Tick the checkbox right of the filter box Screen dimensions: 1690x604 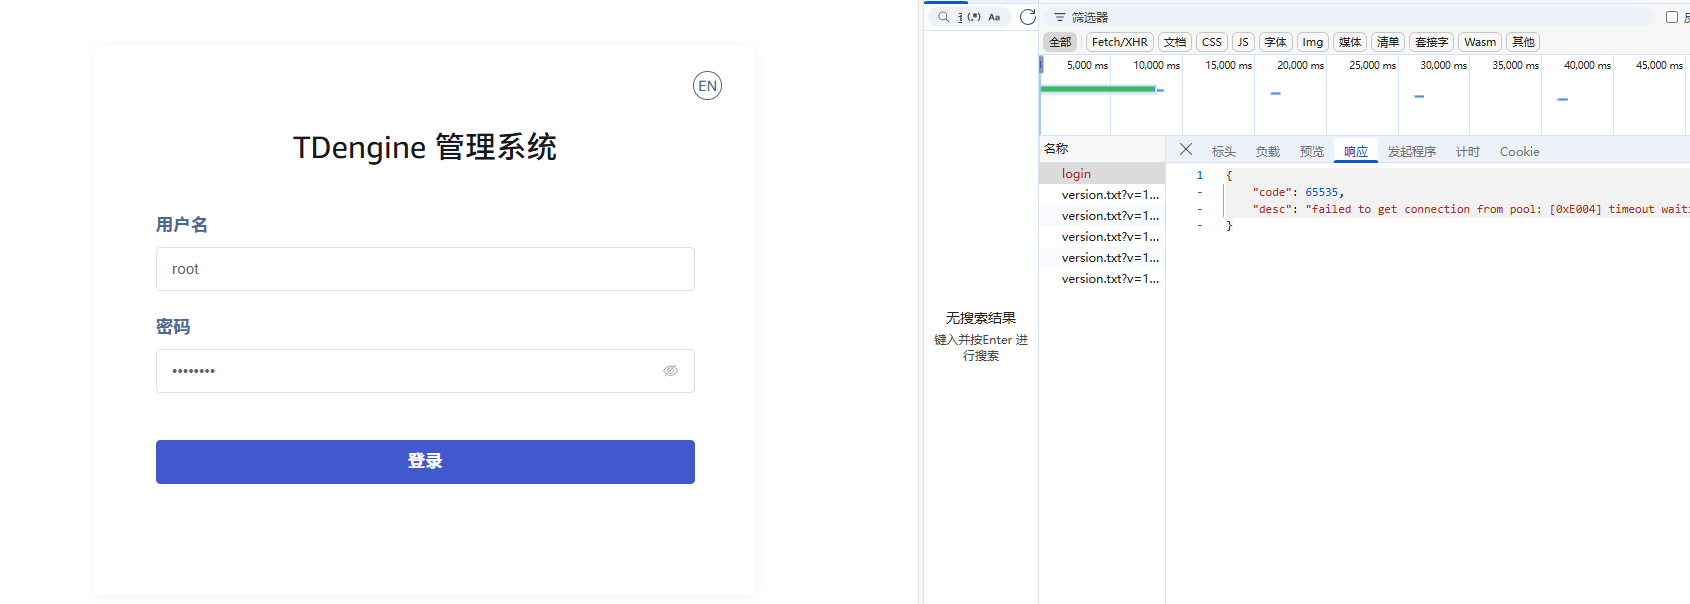pos(1671,17)
